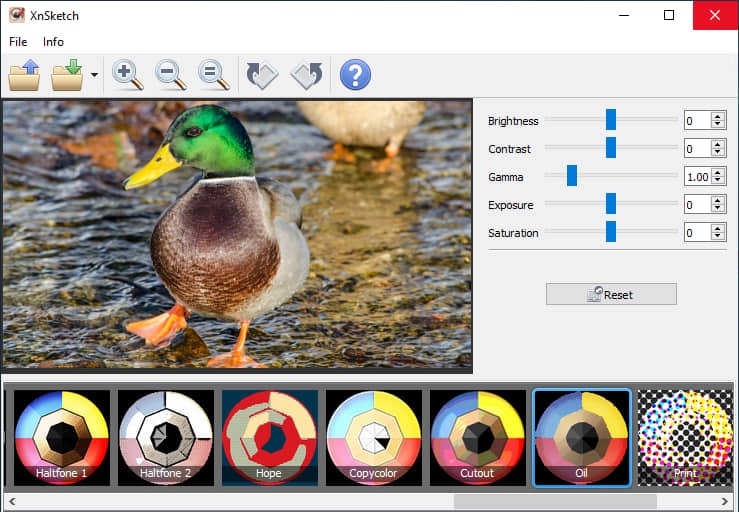Decrease Contrast with the down stepper arrow

(717, 153)
